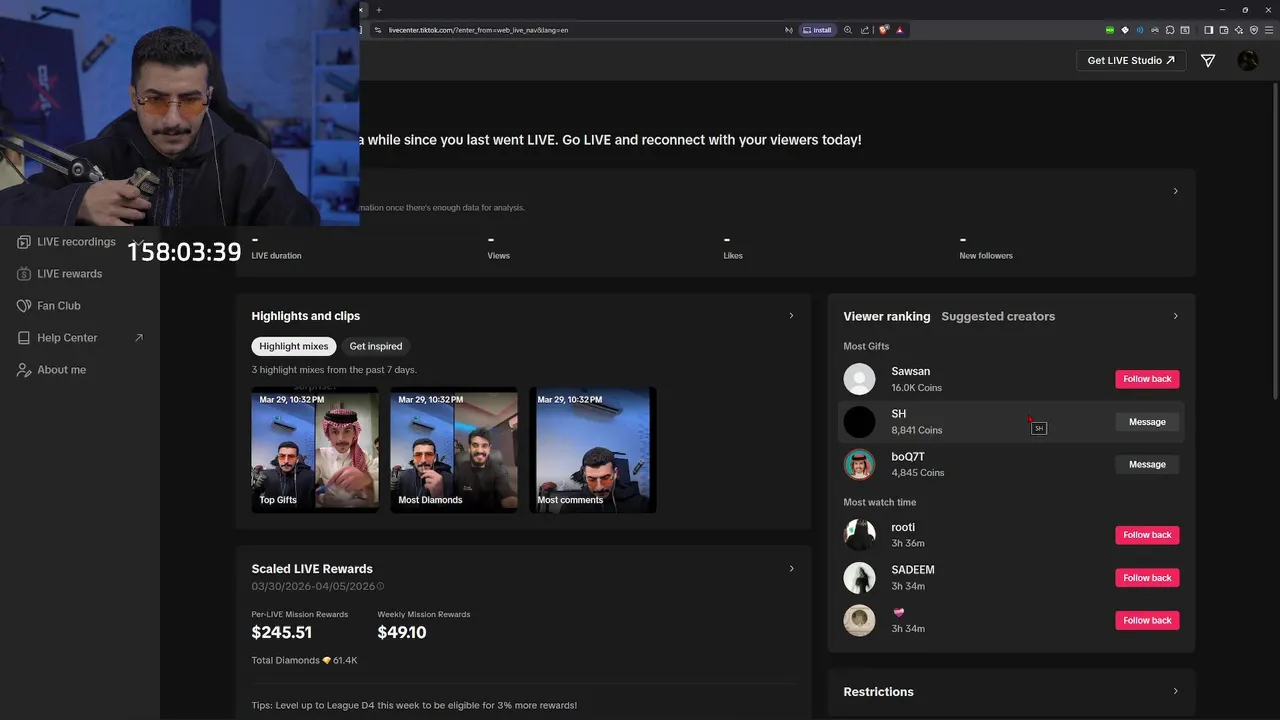The height and width of the screenshot is (720, 1280).
Task: Click the Brave VPN shield icon
Action: click(x=1253, y=30)
